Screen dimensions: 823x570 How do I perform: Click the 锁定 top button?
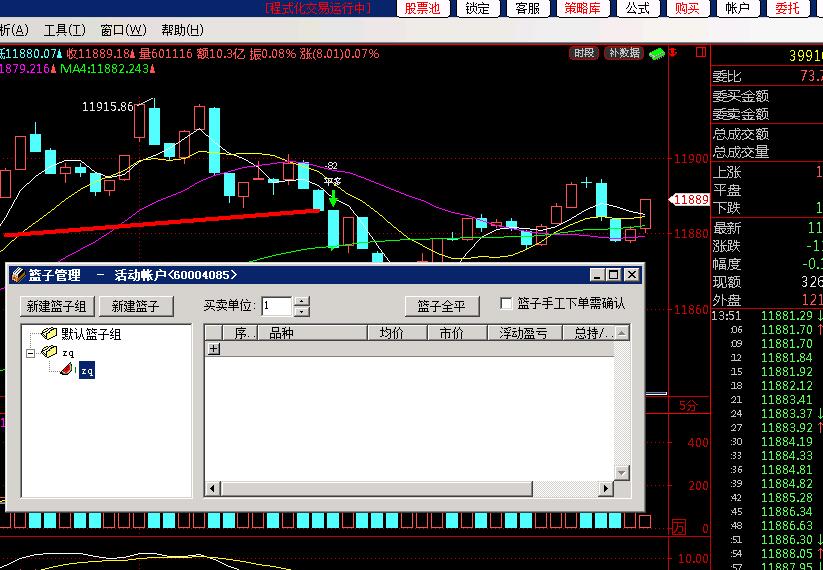(477, 8)
